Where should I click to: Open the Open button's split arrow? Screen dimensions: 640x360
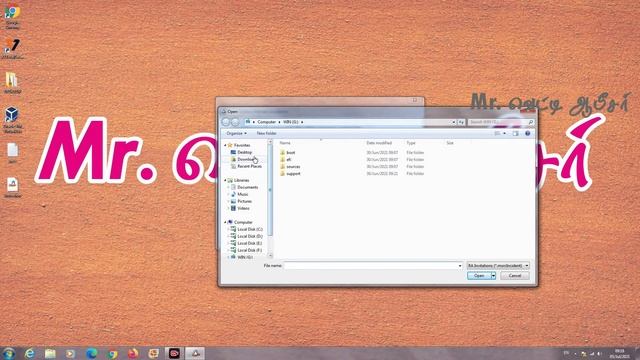pos(493,276)
